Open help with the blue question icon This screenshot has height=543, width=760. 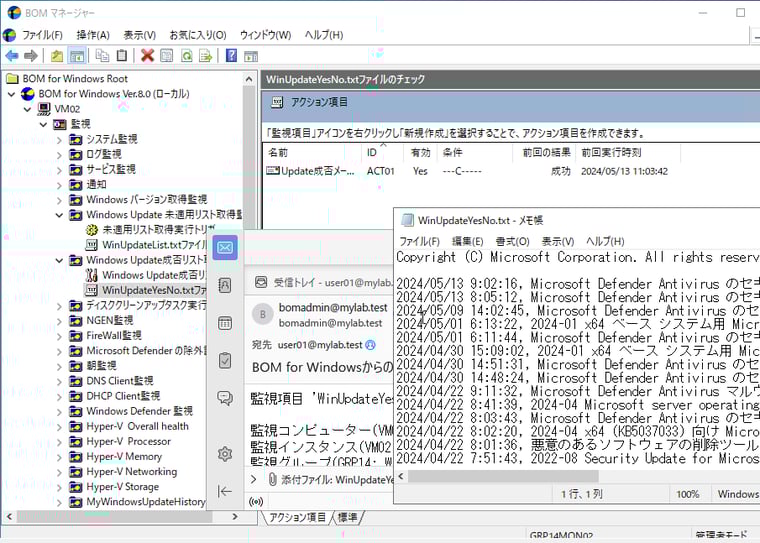(x=232, y=56)
